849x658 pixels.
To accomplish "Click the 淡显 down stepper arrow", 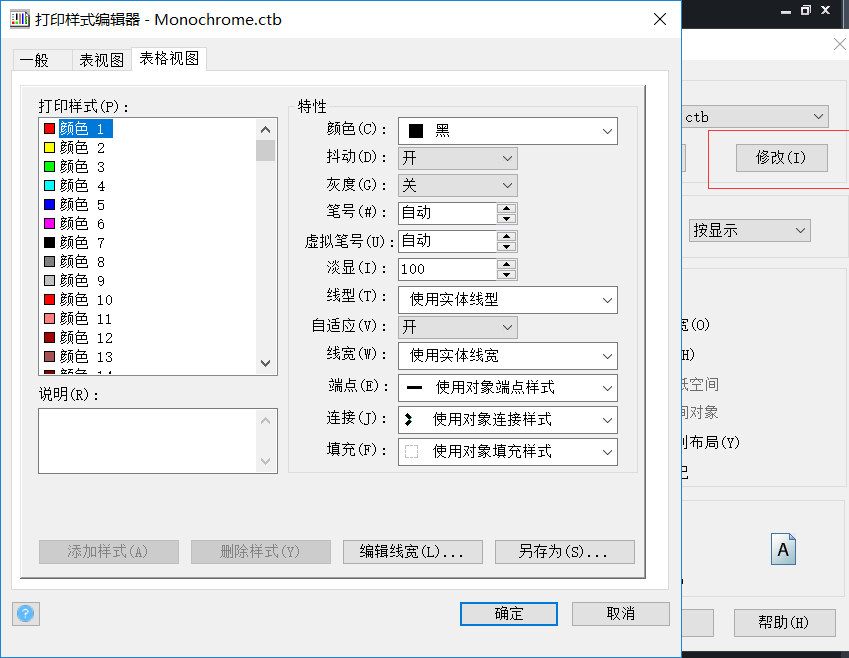I will tap(508, 273).
